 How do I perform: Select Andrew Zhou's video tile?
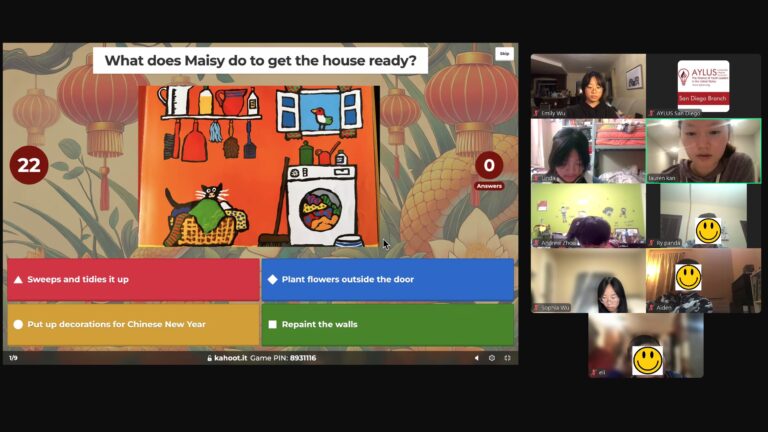coord(588,216)
